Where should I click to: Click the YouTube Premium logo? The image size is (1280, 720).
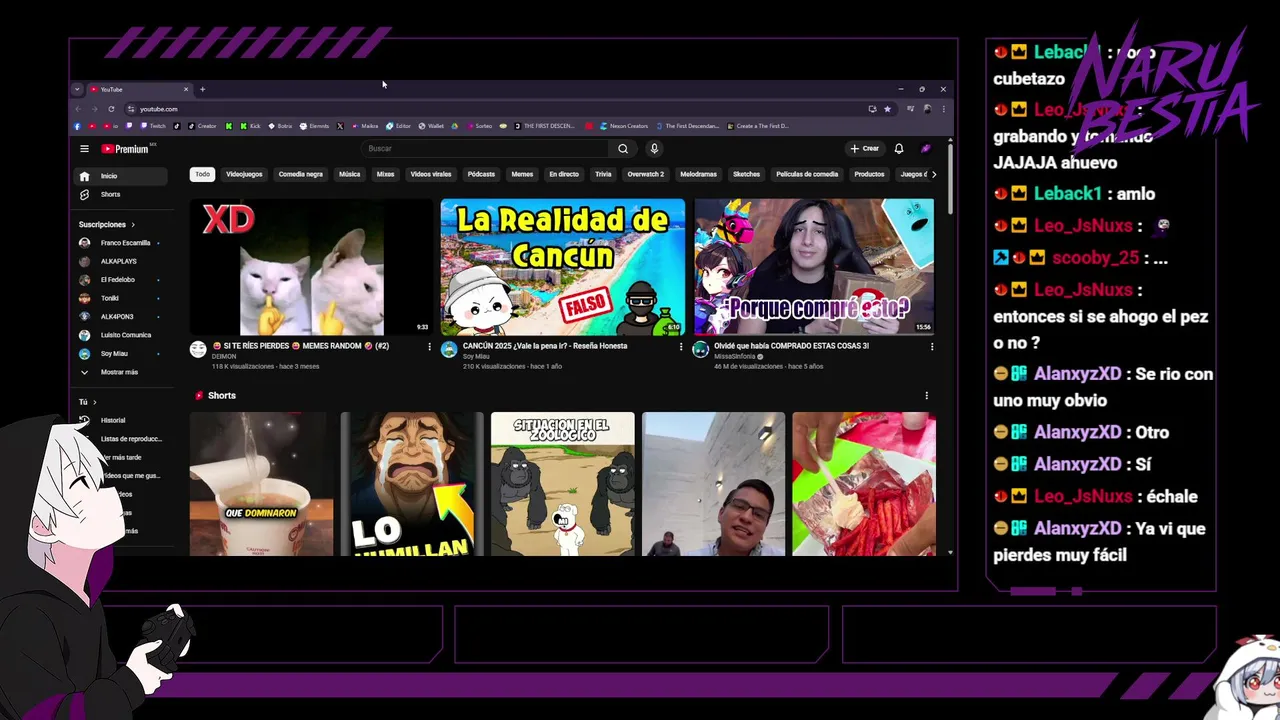click(x=125, y=149)
